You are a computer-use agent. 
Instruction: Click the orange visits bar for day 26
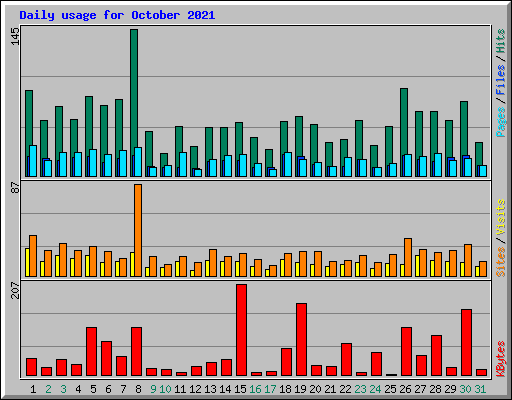point(408,257)
